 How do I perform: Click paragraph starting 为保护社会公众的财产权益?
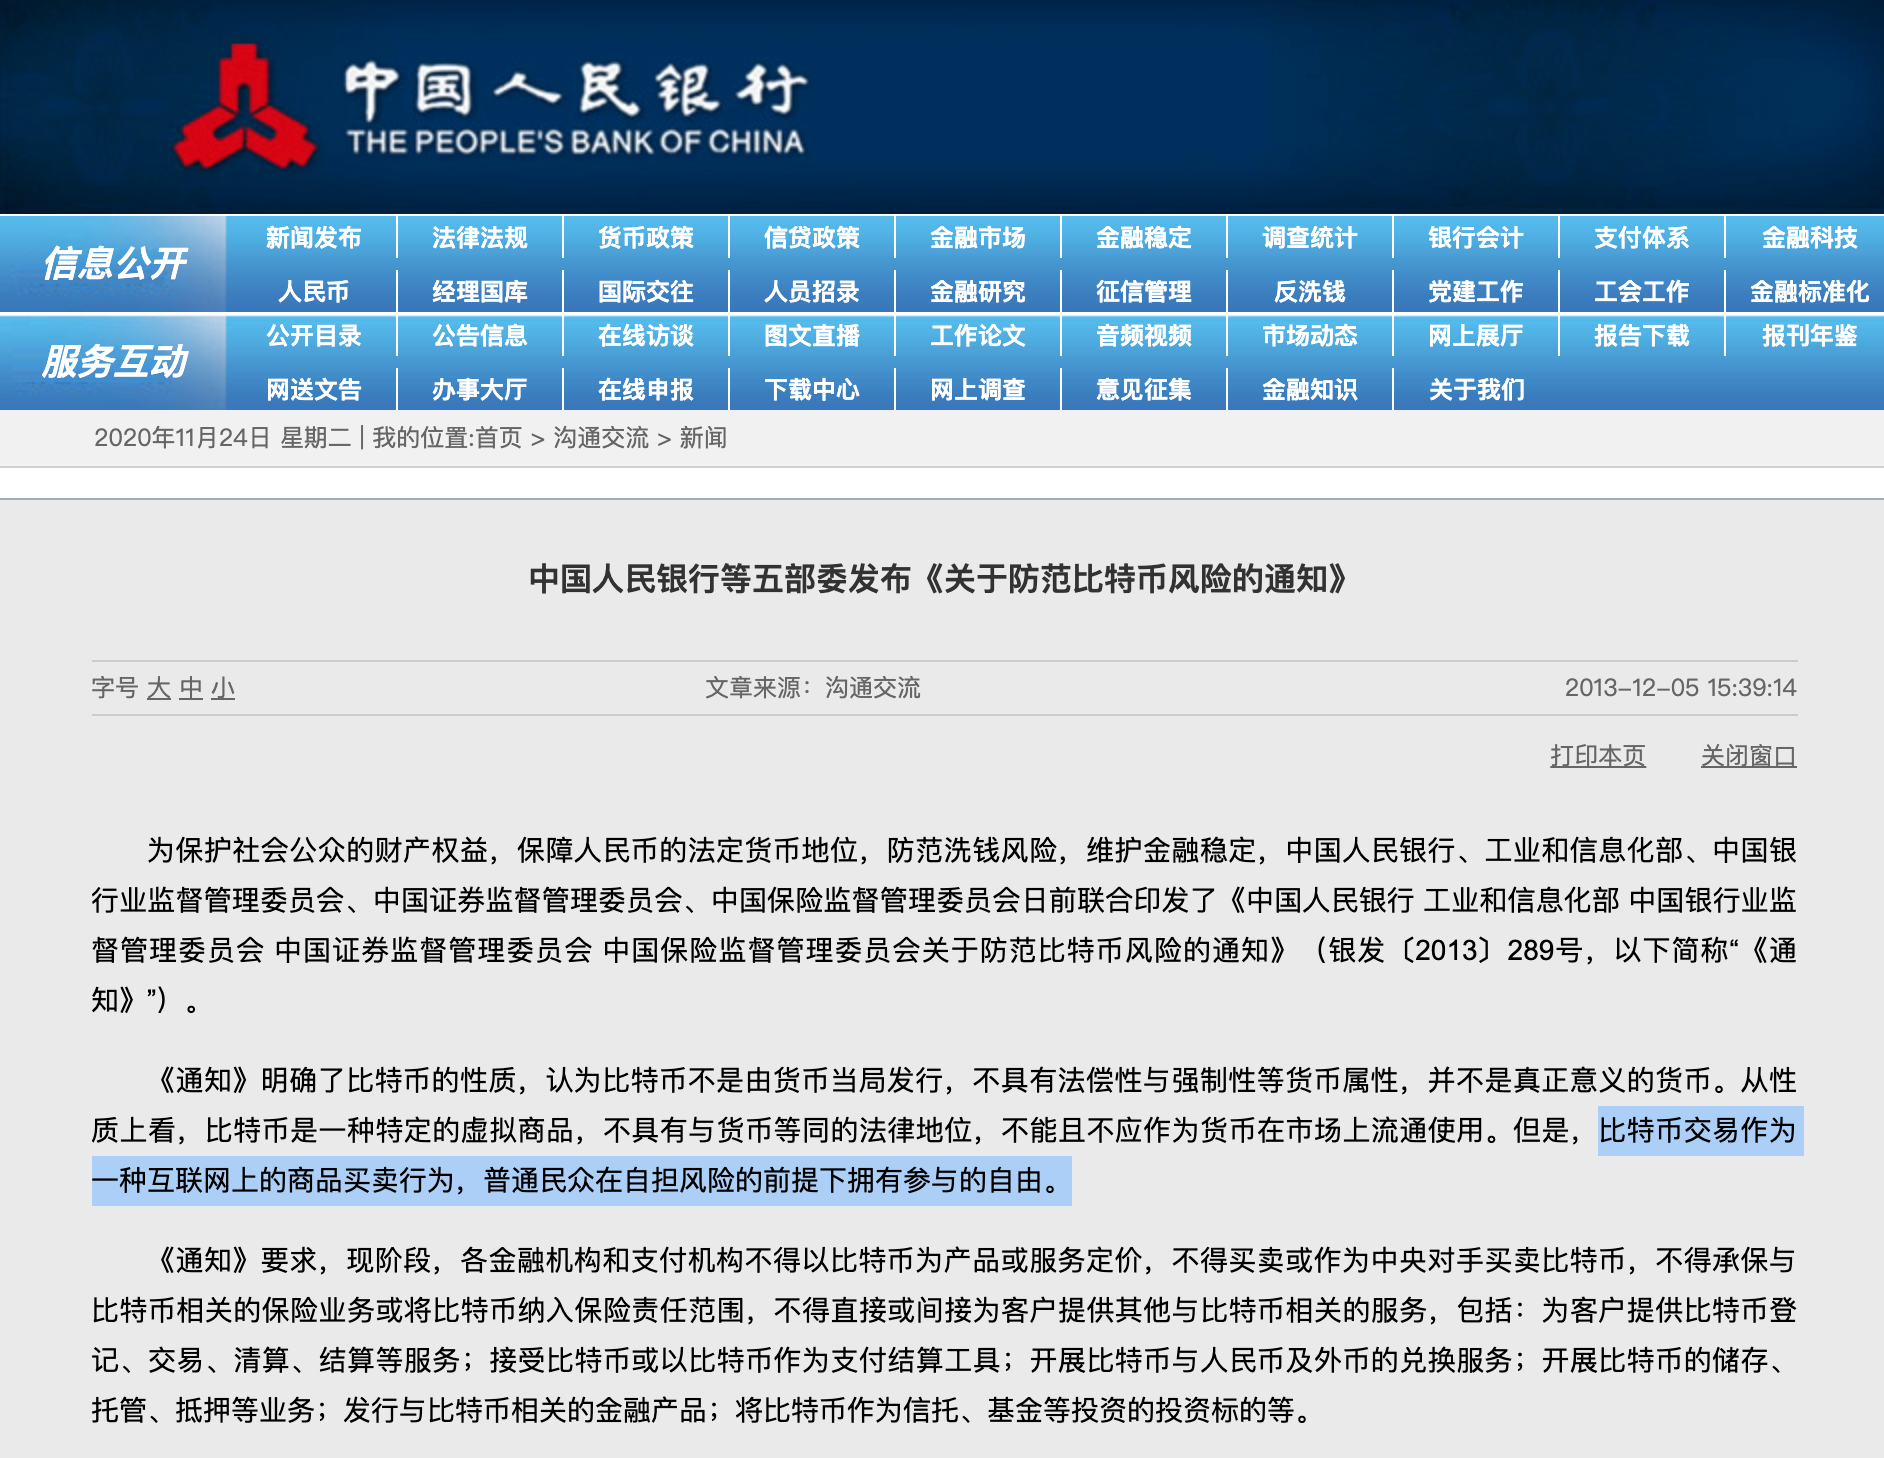(x=944, y=925)
